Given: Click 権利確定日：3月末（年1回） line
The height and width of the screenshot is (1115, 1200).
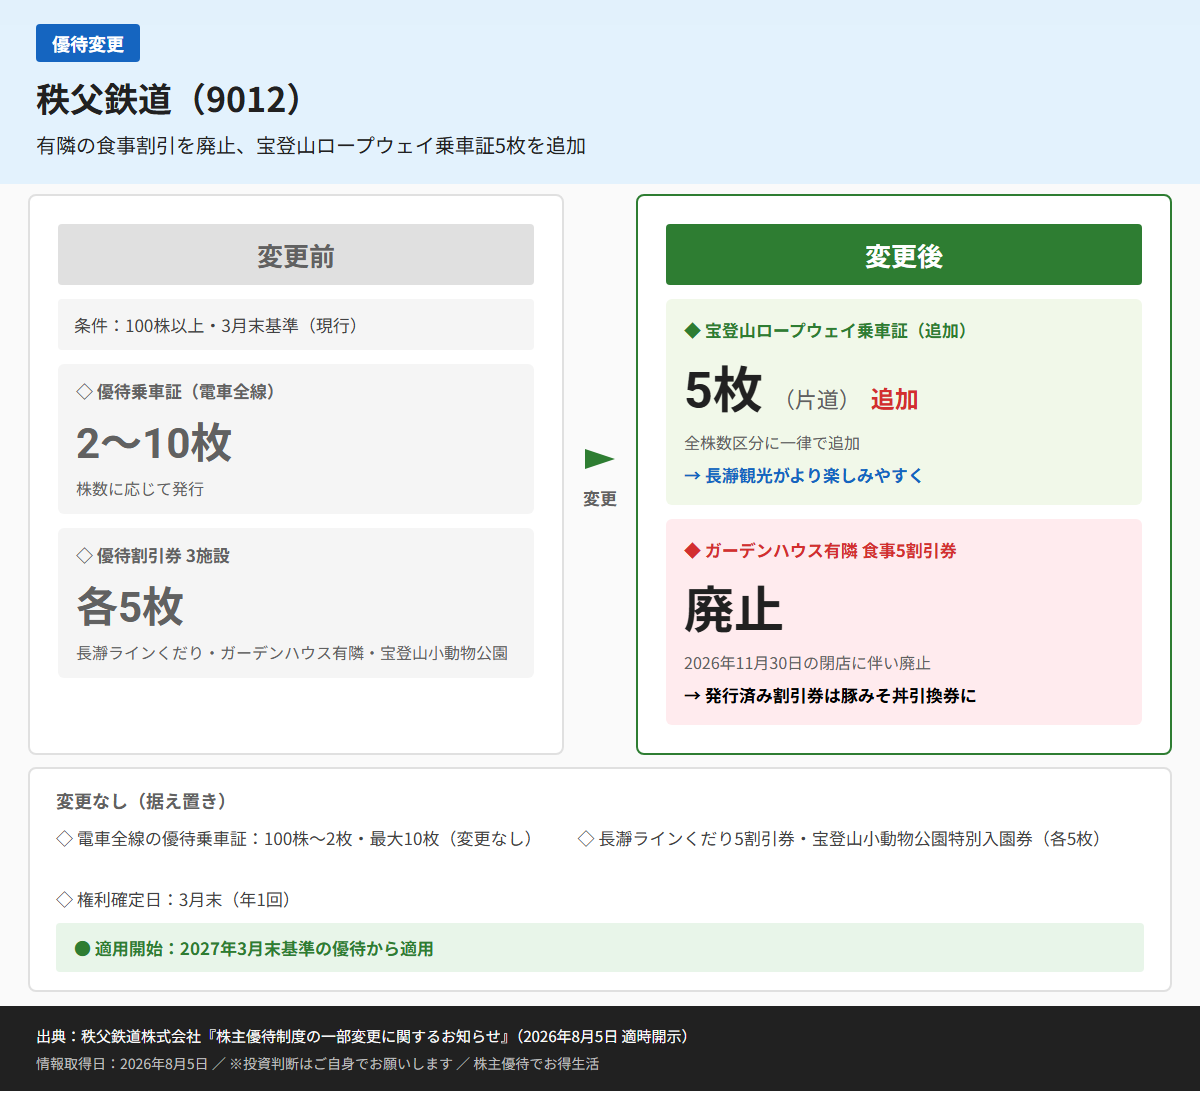Looking at the screenshot, I should [174, 900].
